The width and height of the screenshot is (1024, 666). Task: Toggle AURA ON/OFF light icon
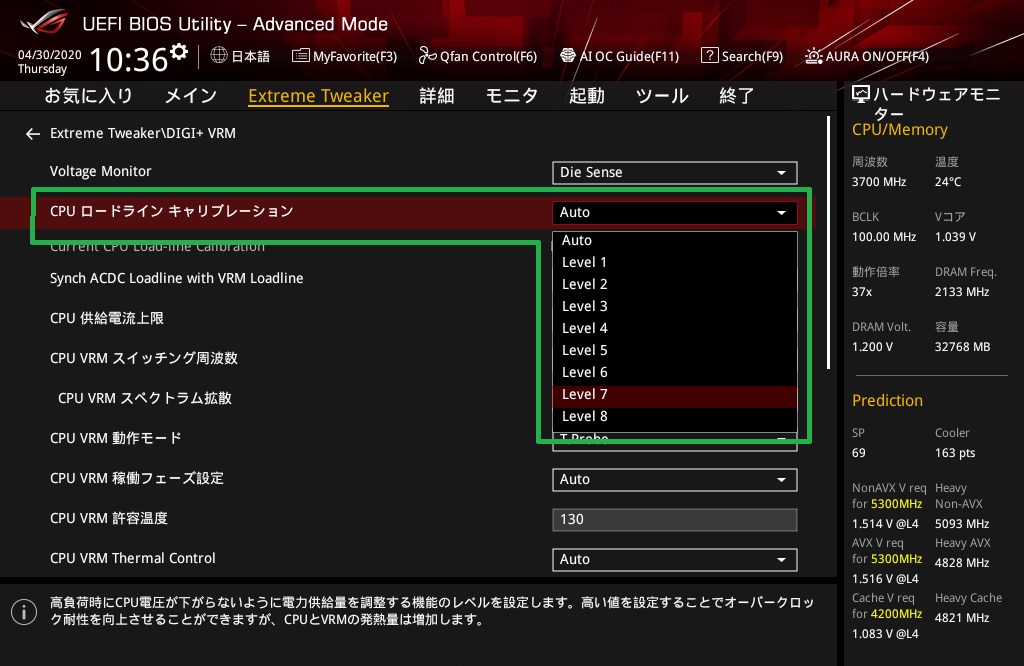pos(814,56)
